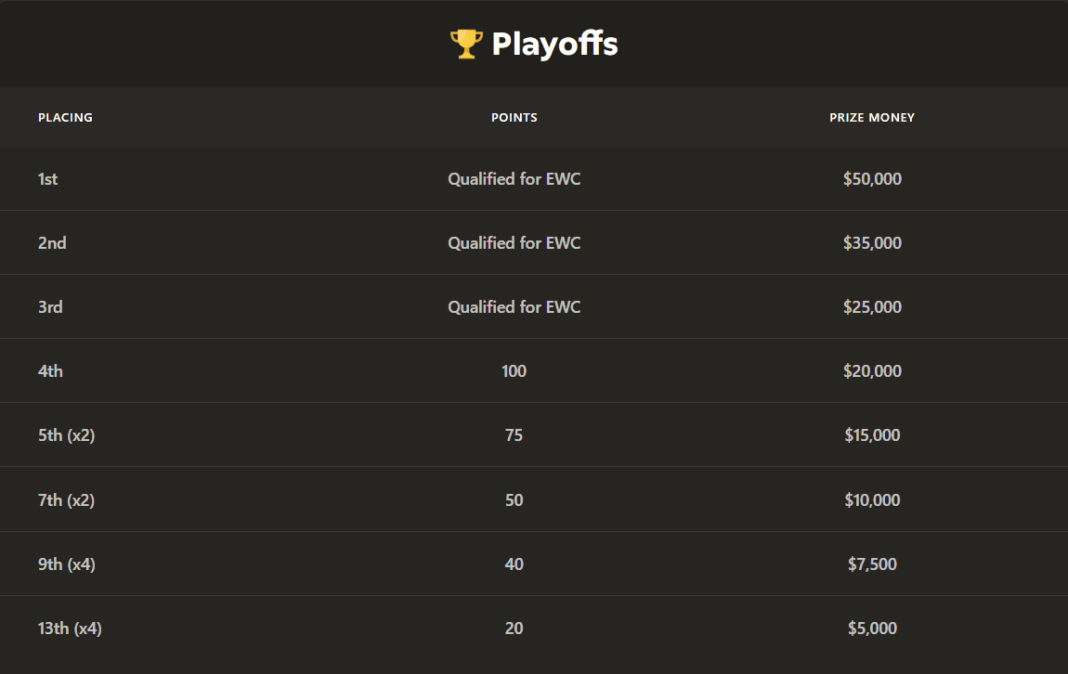Viewport: 1068px width, 674px height.
Task: Select the POINTS column header
Action: [x=514, y=118]
